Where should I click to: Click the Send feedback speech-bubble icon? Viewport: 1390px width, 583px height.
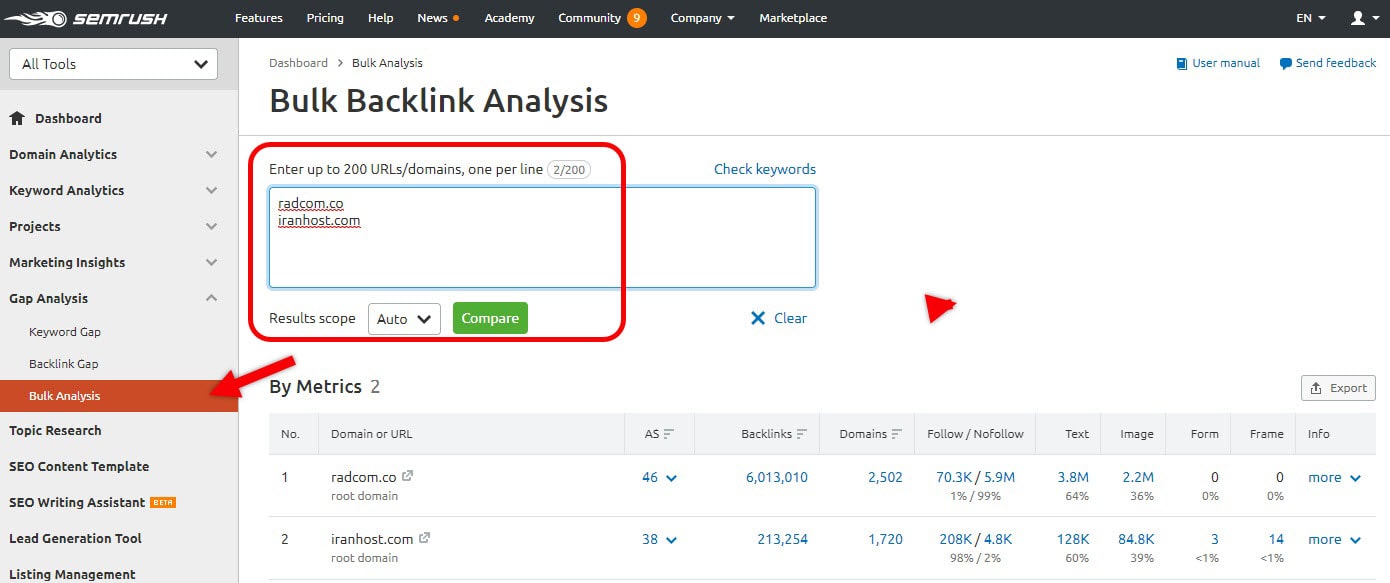tap(1285, 62)
